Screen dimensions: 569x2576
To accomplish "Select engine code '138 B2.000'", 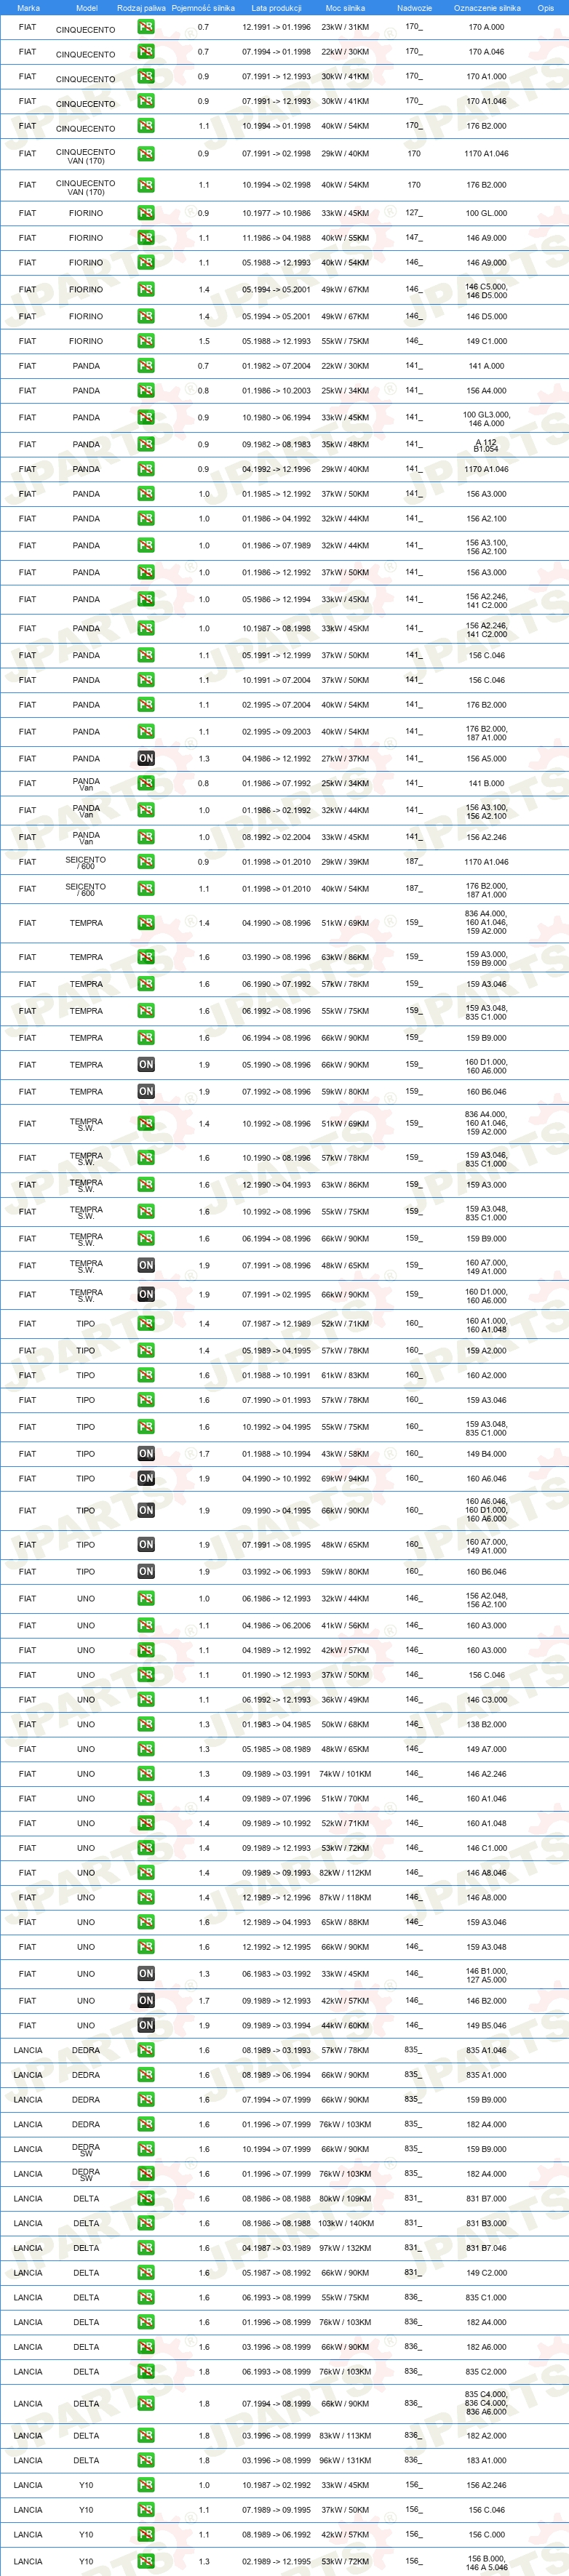I will 486,1724.
